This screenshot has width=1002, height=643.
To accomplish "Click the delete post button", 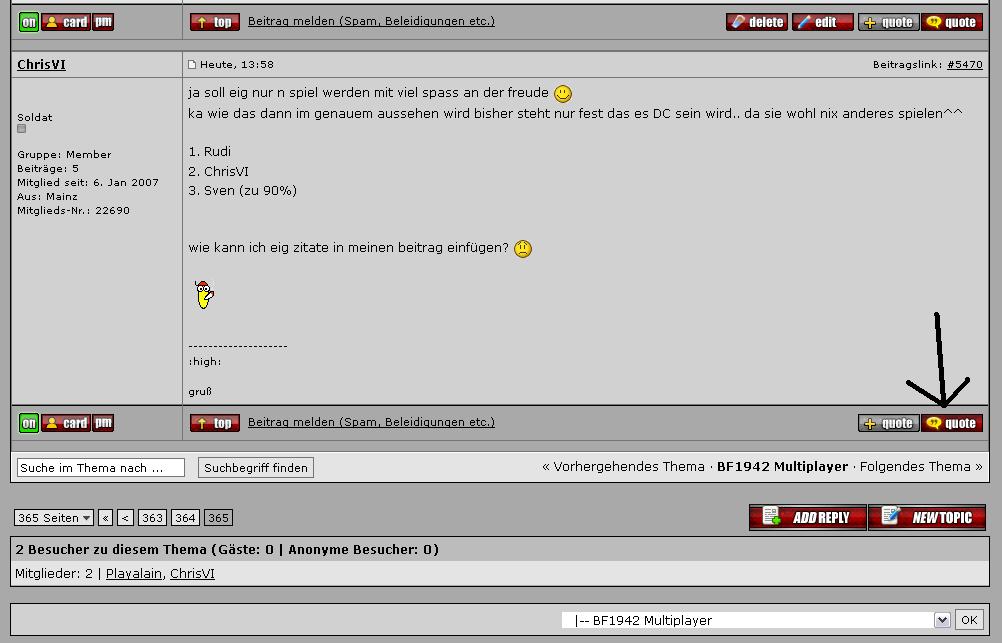I will [757, 22].
